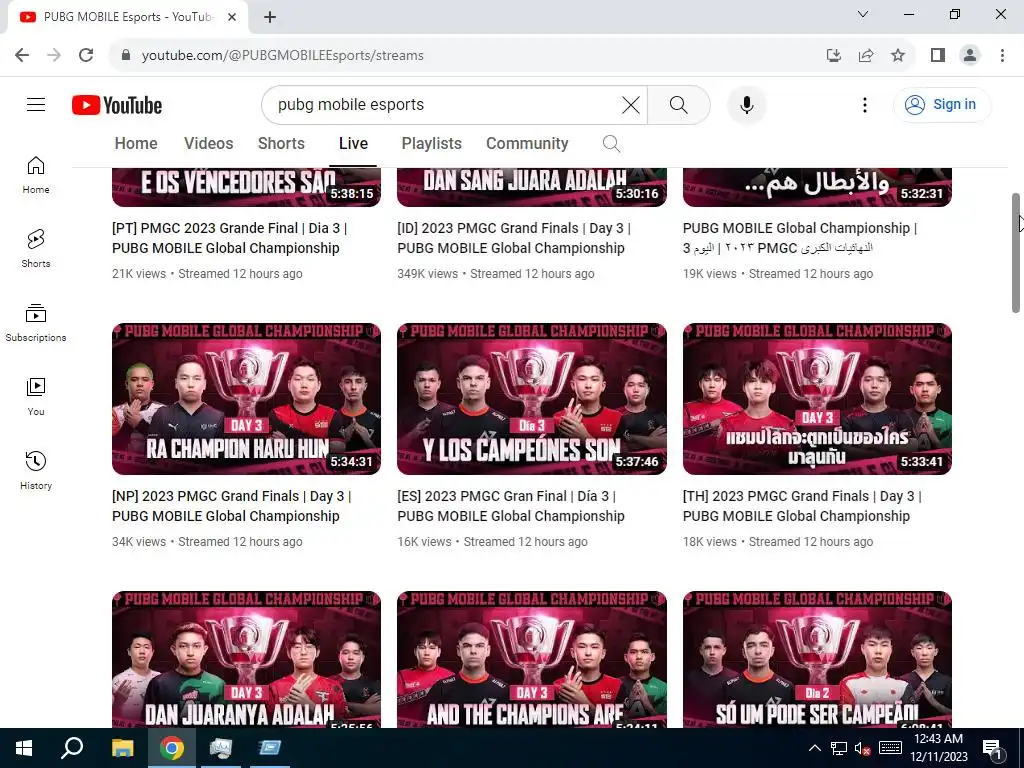Switch to the channel Home tab

tap(136, 144)
